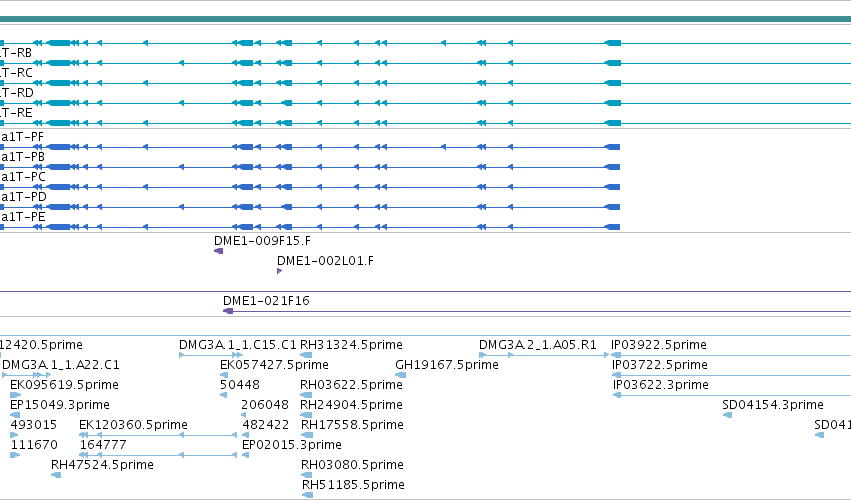Viewport: 851px width, 500px height.
Task: Click the IP03922.5prime EST label
Action: click(x=658, y=345)
